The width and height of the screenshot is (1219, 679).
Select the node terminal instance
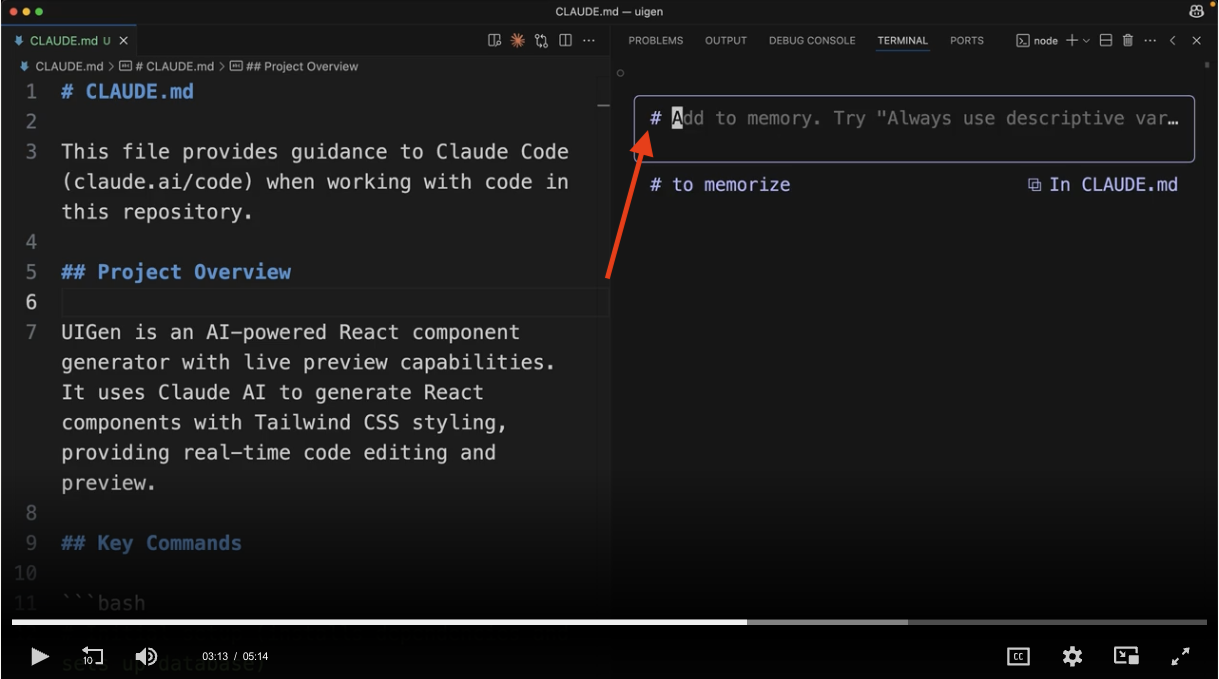click(x=1037, y=41)
